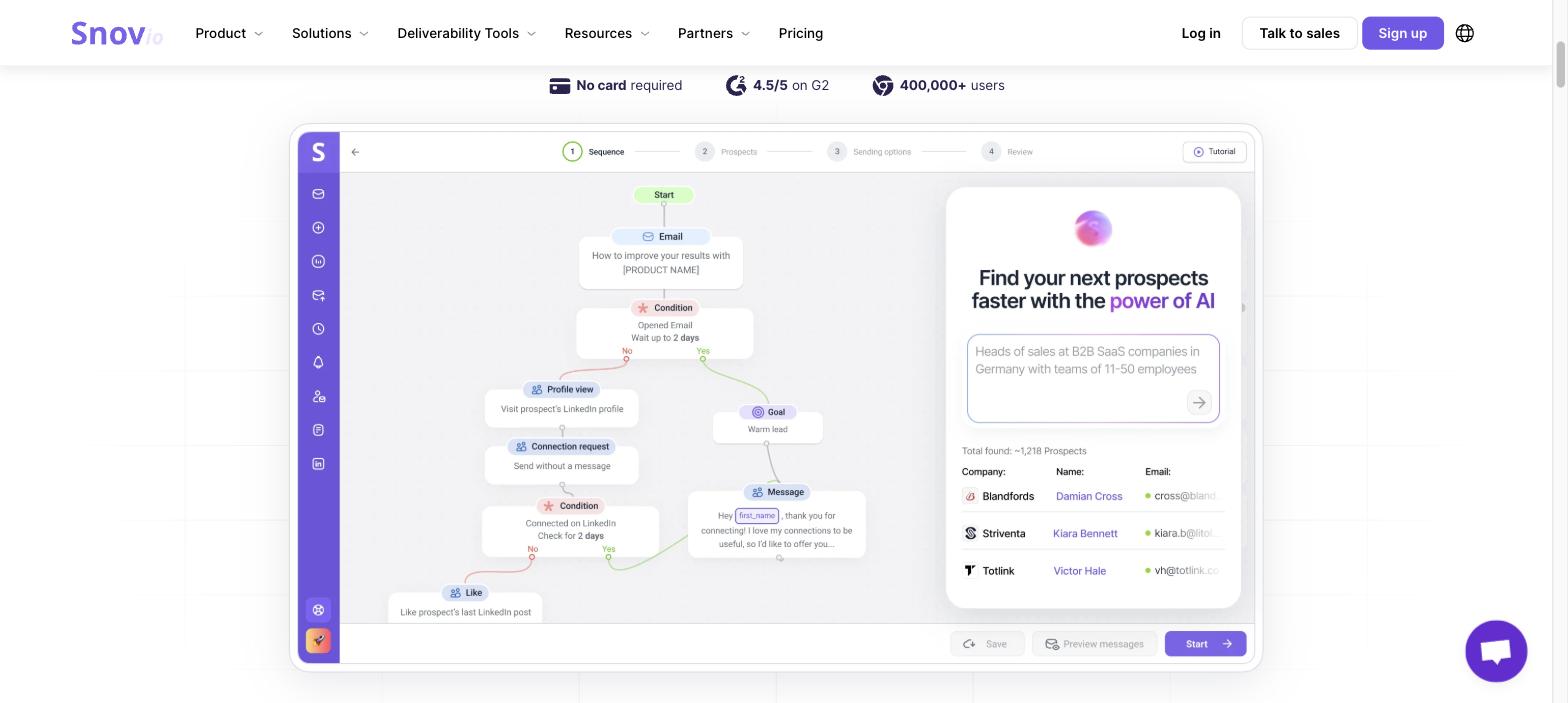Click the help lifebuoy sidebar icon
Screen dimensions: 1568x703
click(318, 610)
